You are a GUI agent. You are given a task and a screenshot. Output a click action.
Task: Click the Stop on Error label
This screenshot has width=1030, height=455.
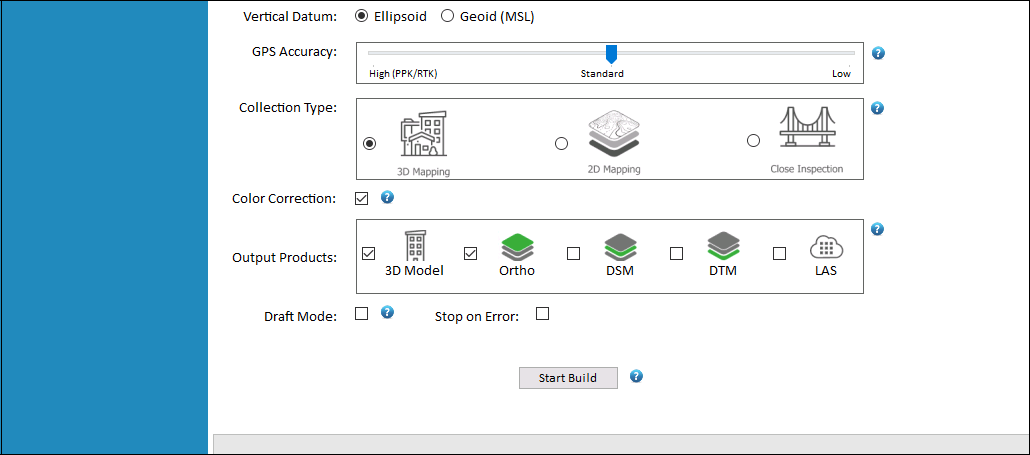click(x=477, y=317)
